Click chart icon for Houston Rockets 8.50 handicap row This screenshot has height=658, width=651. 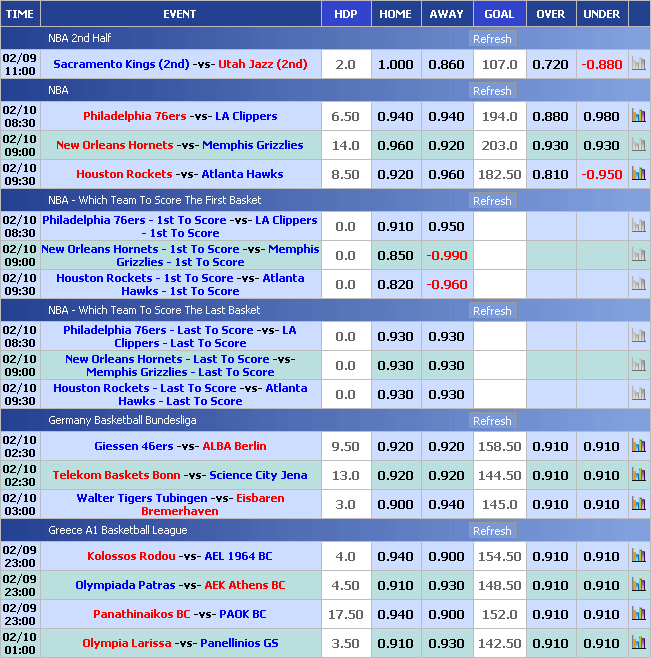point(638,174)
